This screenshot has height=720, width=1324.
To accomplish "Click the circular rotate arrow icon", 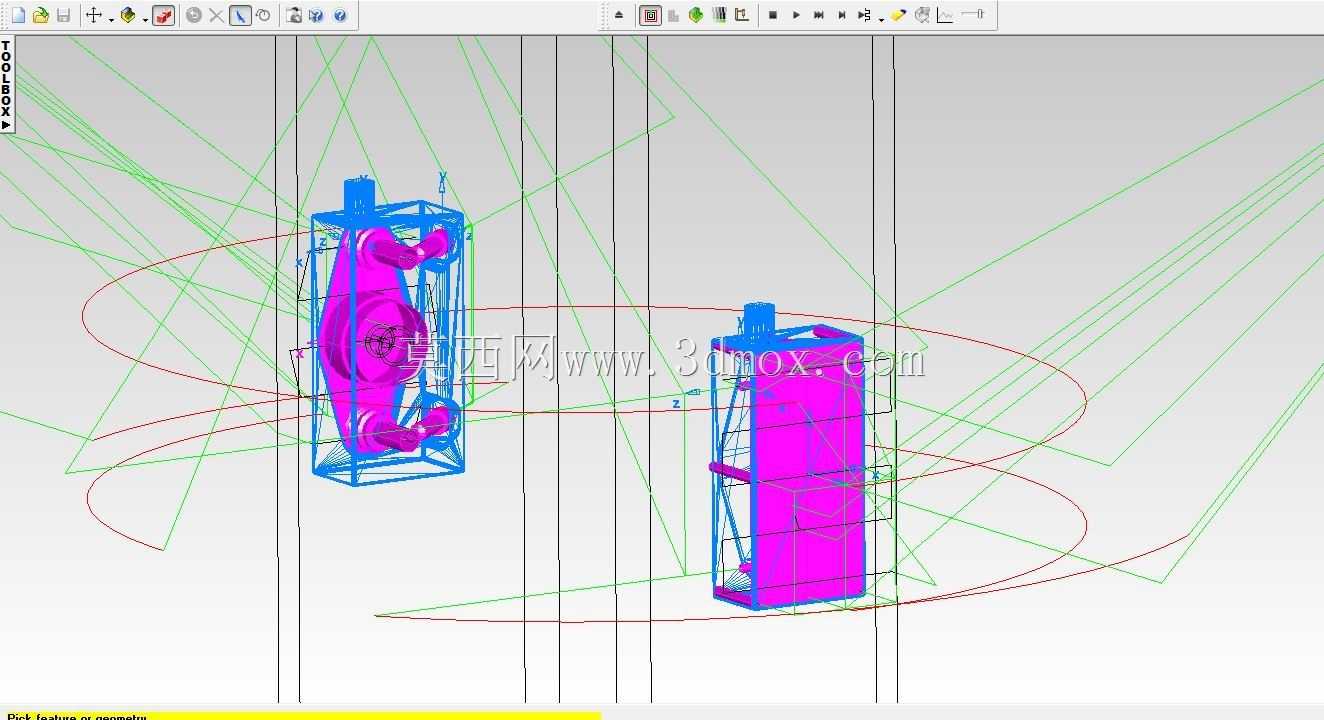I will coord(263,15).
